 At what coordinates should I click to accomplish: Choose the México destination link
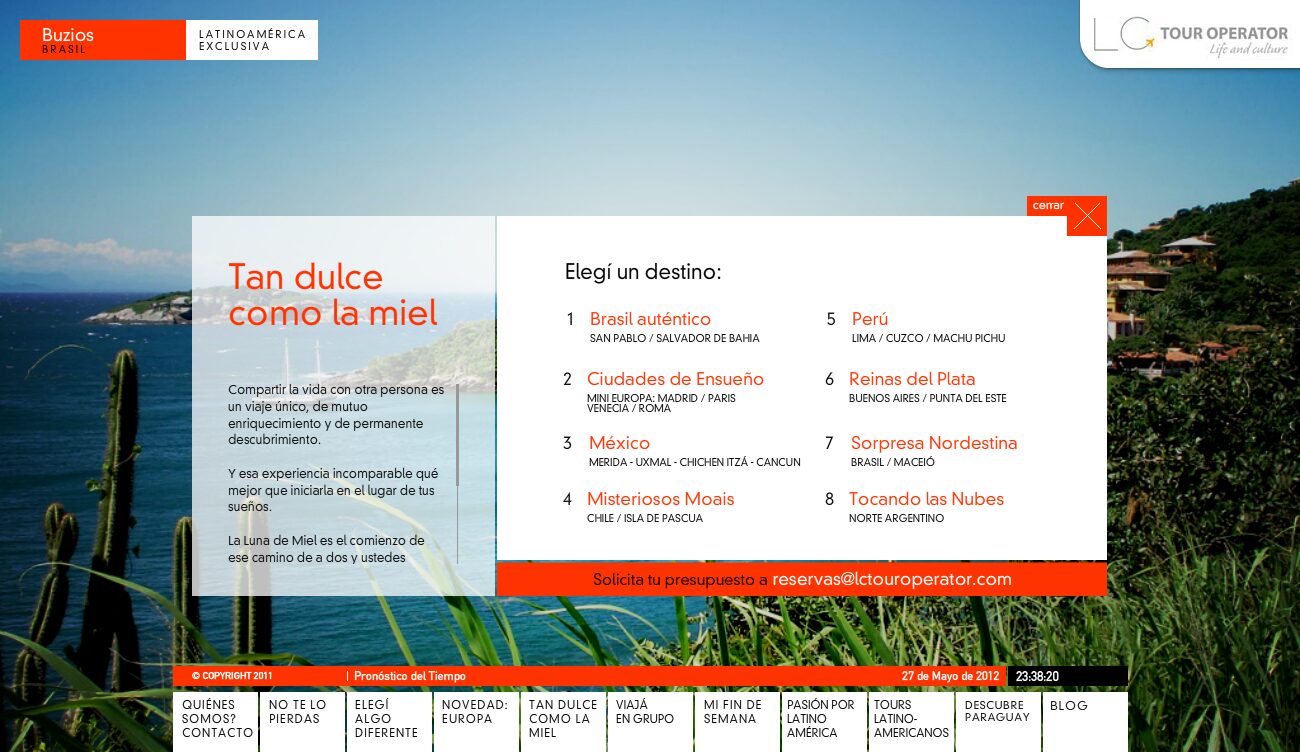(x=619, y=443)
